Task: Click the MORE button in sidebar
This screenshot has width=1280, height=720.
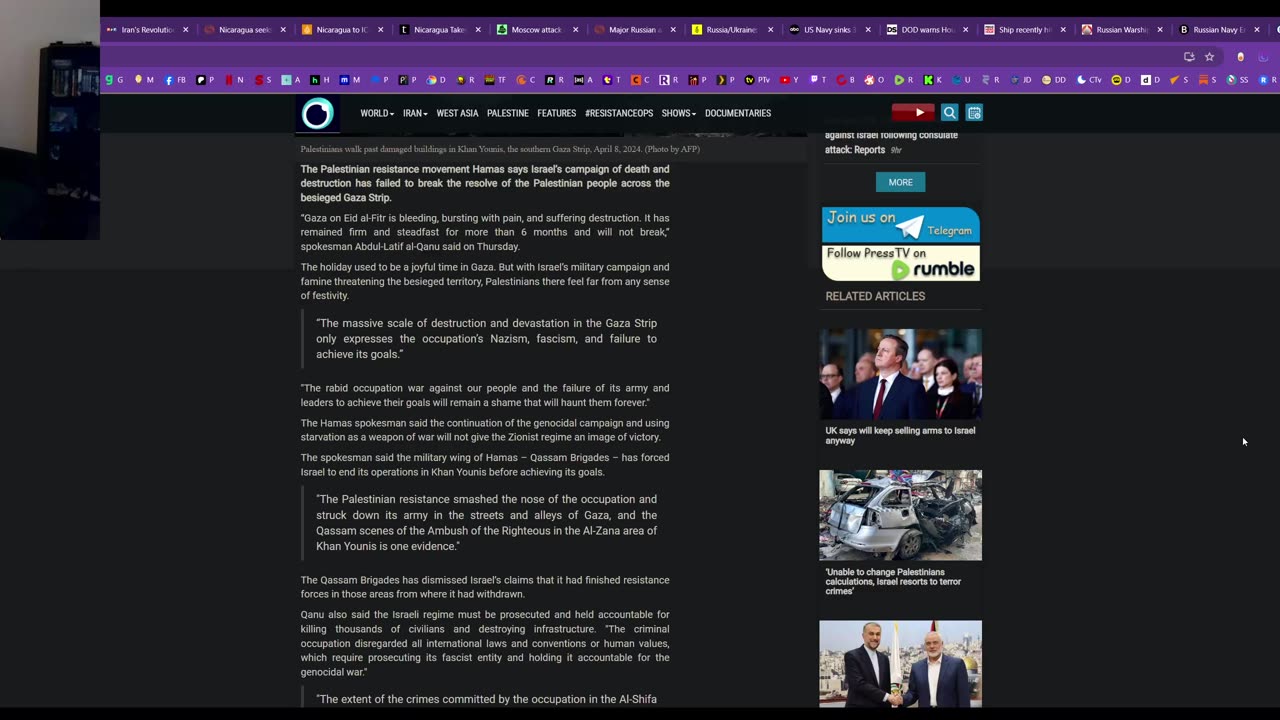Action: point(900,182)
